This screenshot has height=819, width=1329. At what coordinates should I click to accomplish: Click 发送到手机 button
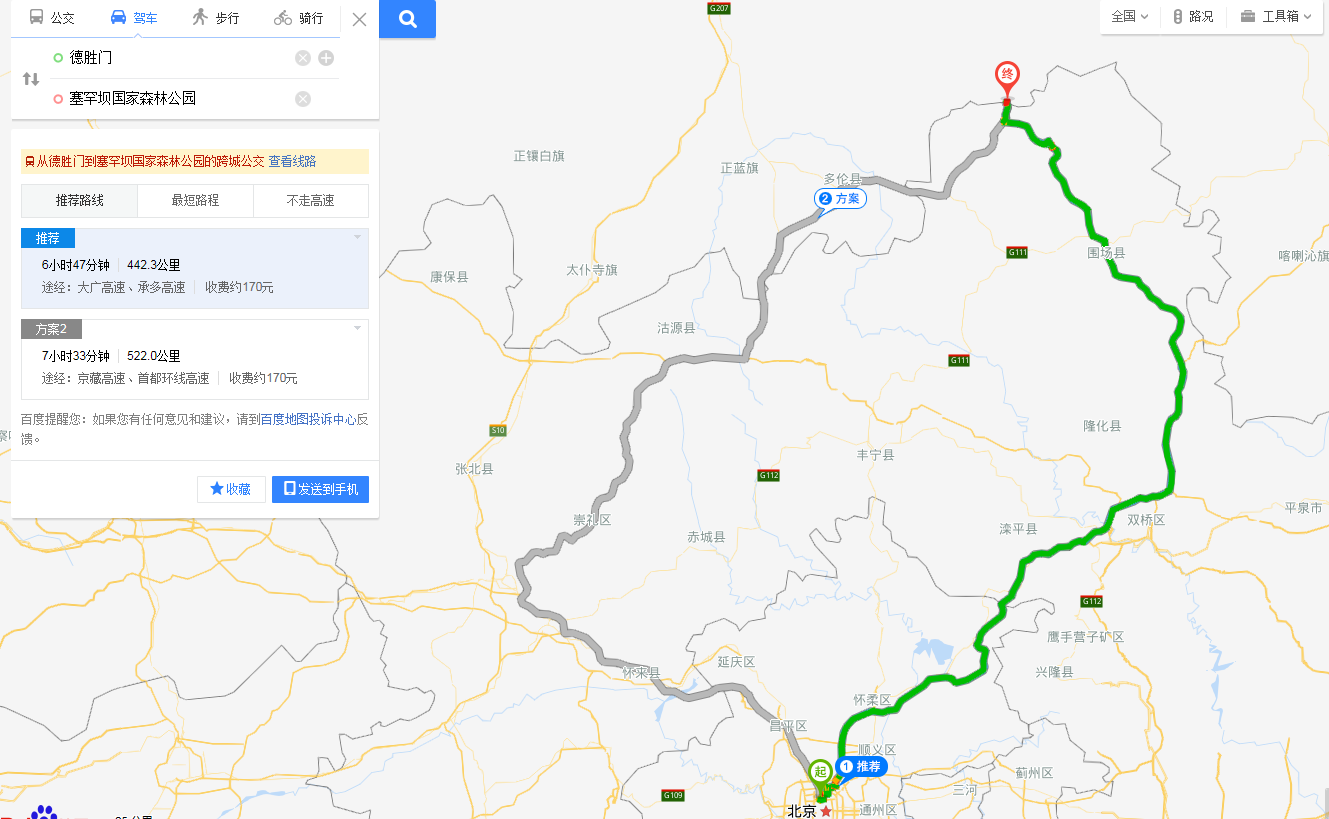(x=321, y=489)
